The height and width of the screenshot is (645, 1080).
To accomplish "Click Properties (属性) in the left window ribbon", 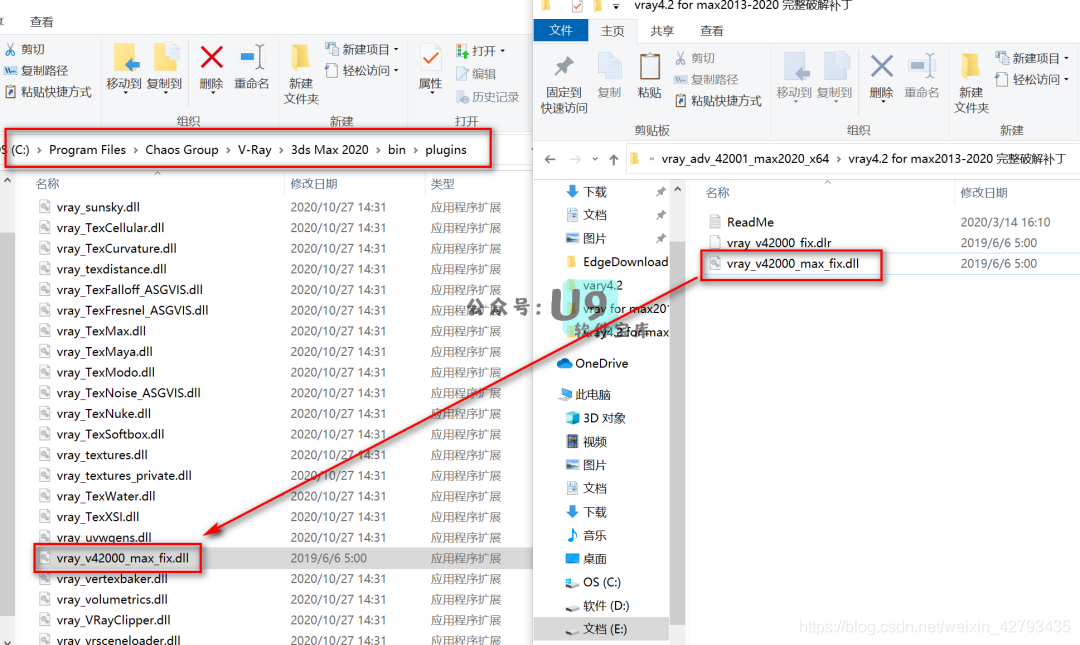I will click(x=430, y=67).
